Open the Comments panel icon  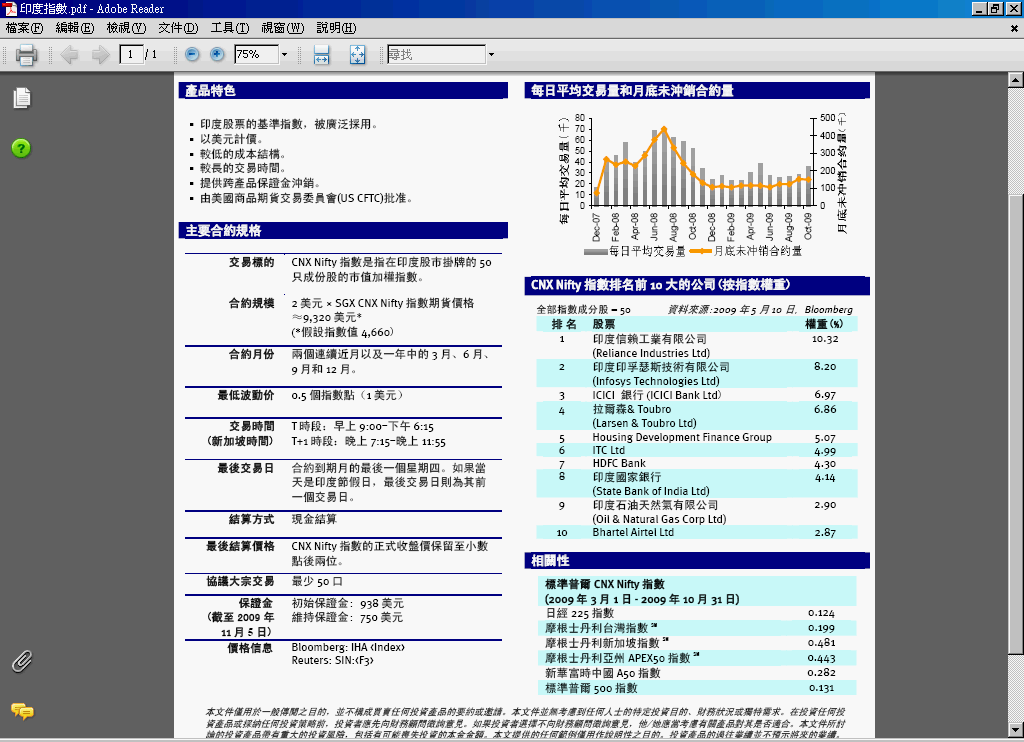click(22, 711)
